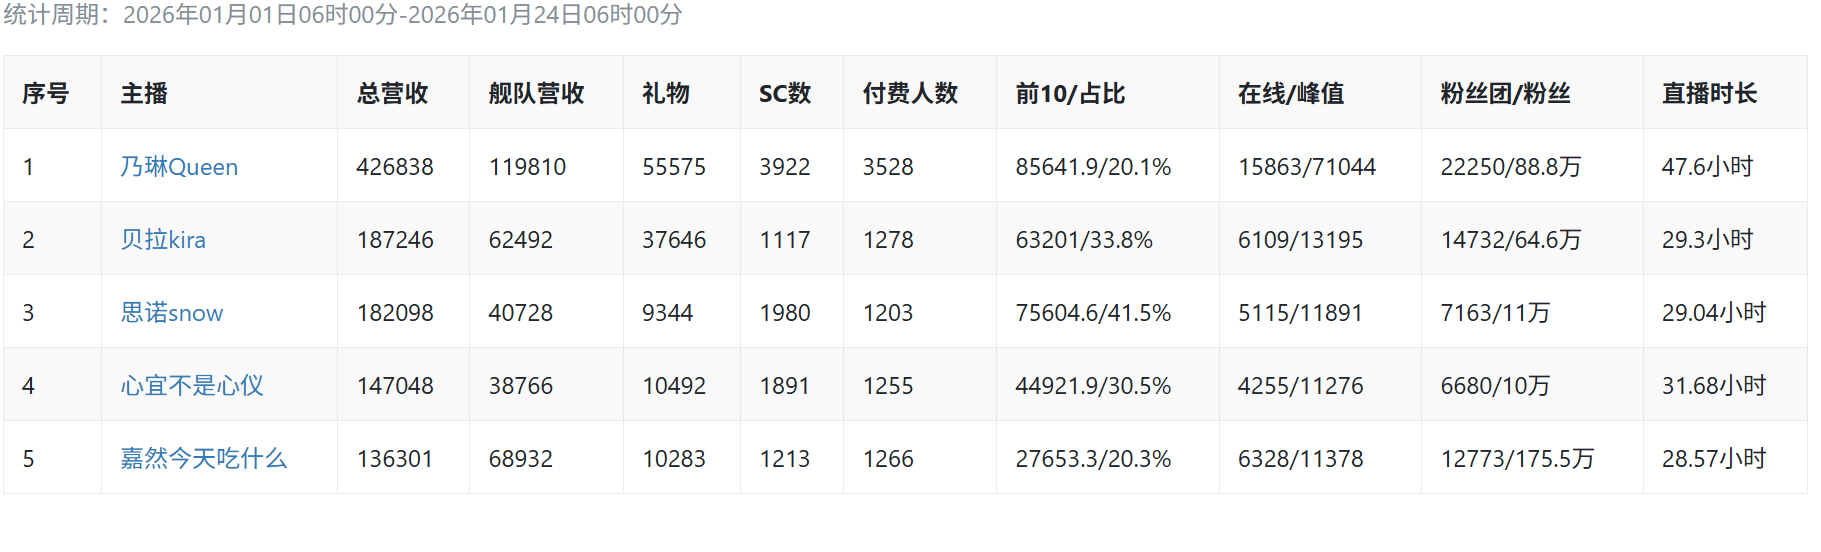Click the 主播 column header

tap(144, 94)
